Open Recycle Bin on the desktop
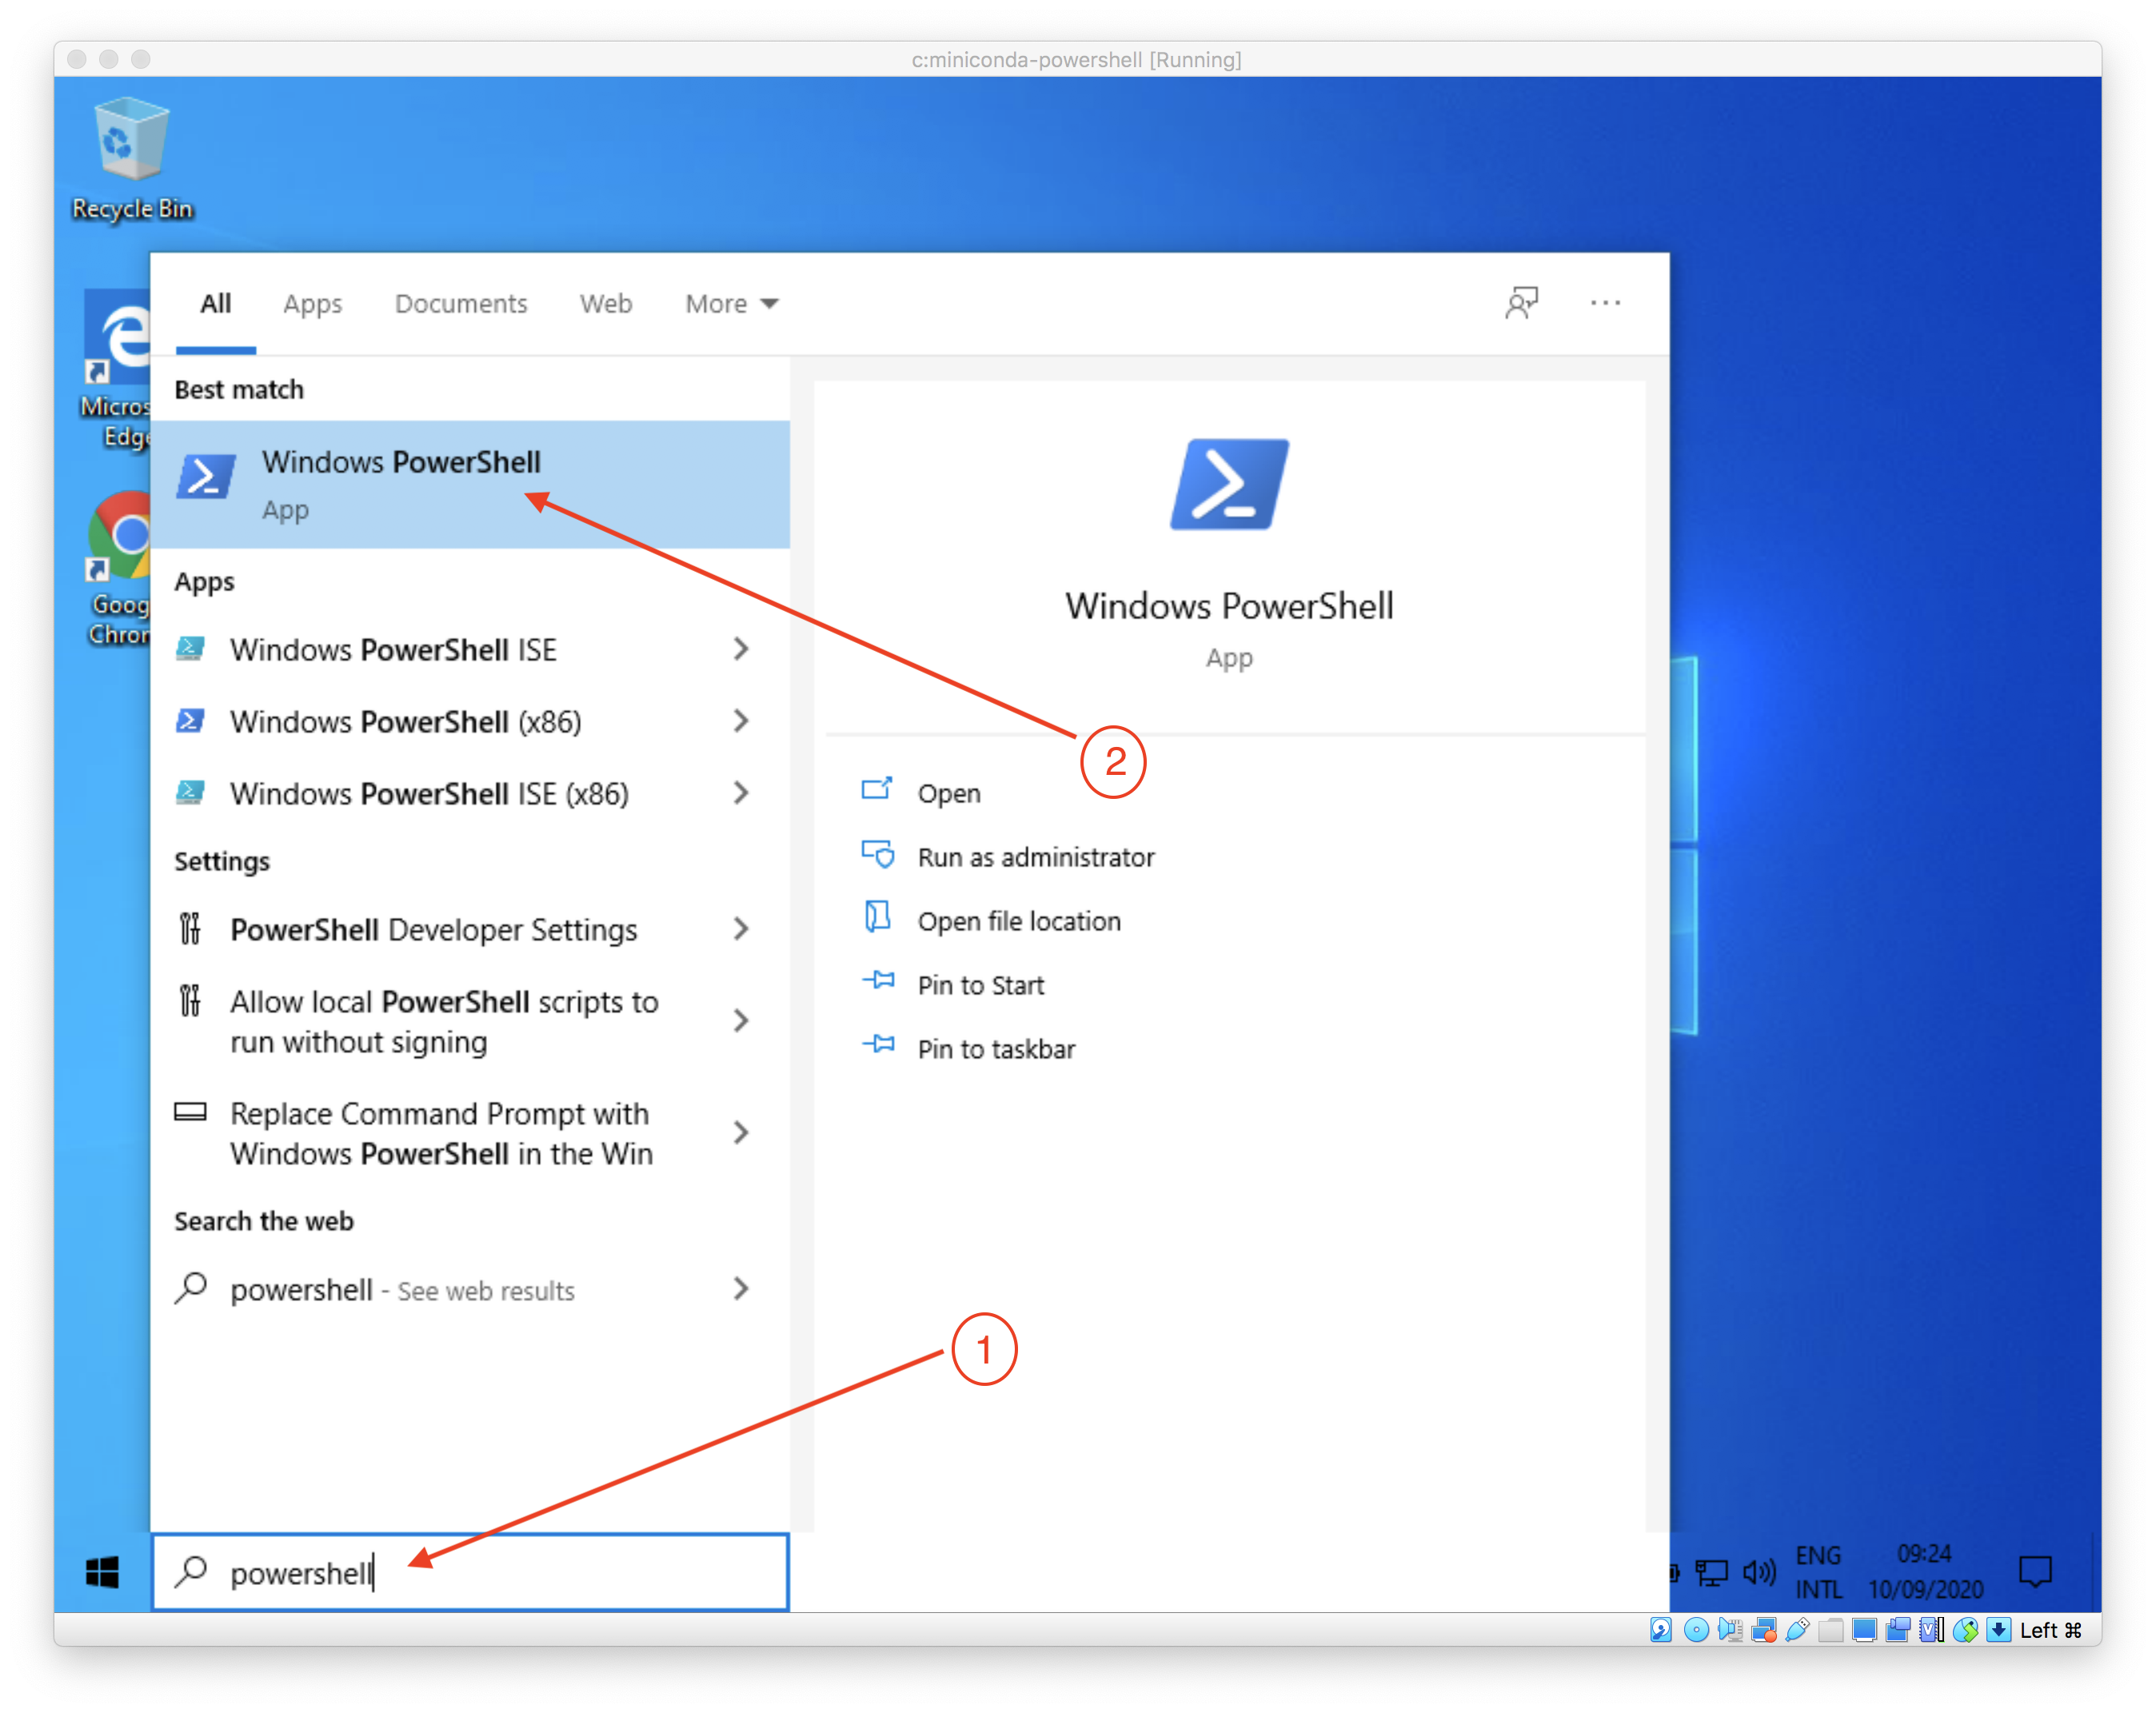This screenshot has width=2156, height=1713. tap(131, 158)
